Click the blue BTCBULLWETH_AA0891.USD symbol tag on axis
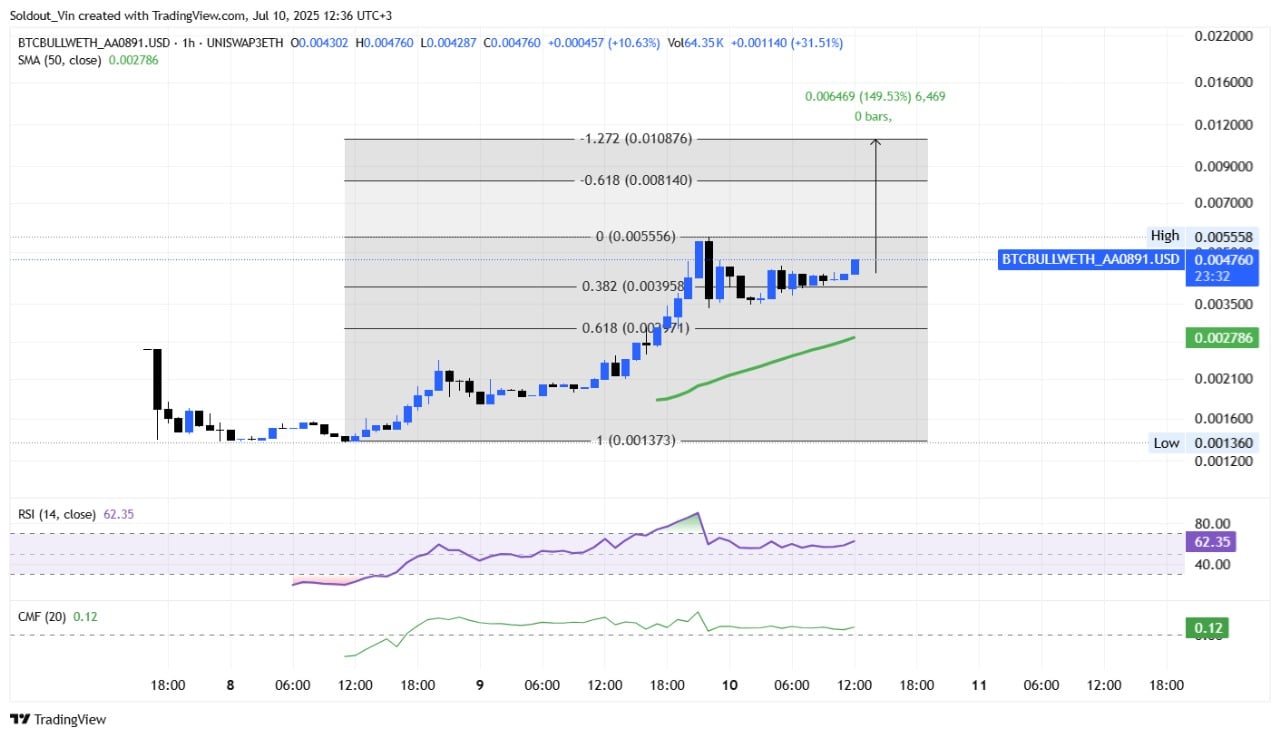The image size is (1280, 737). click(1092, 260)
